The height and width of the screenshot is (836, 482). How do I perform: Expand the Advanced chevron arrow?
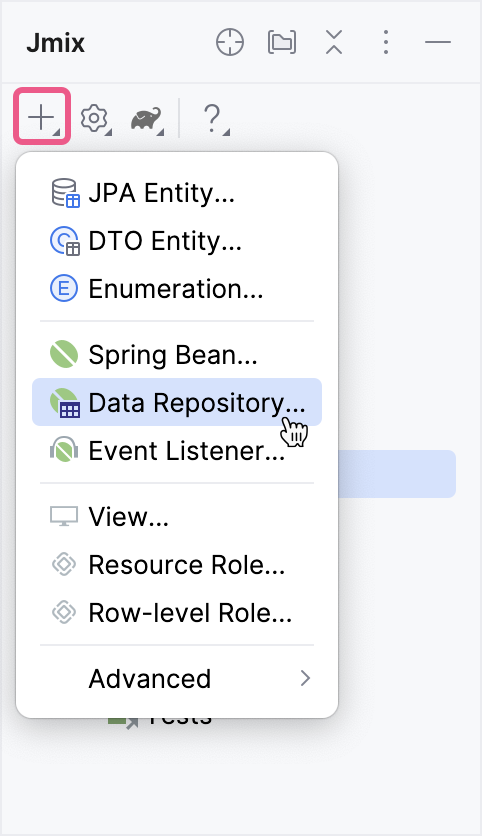305,678
